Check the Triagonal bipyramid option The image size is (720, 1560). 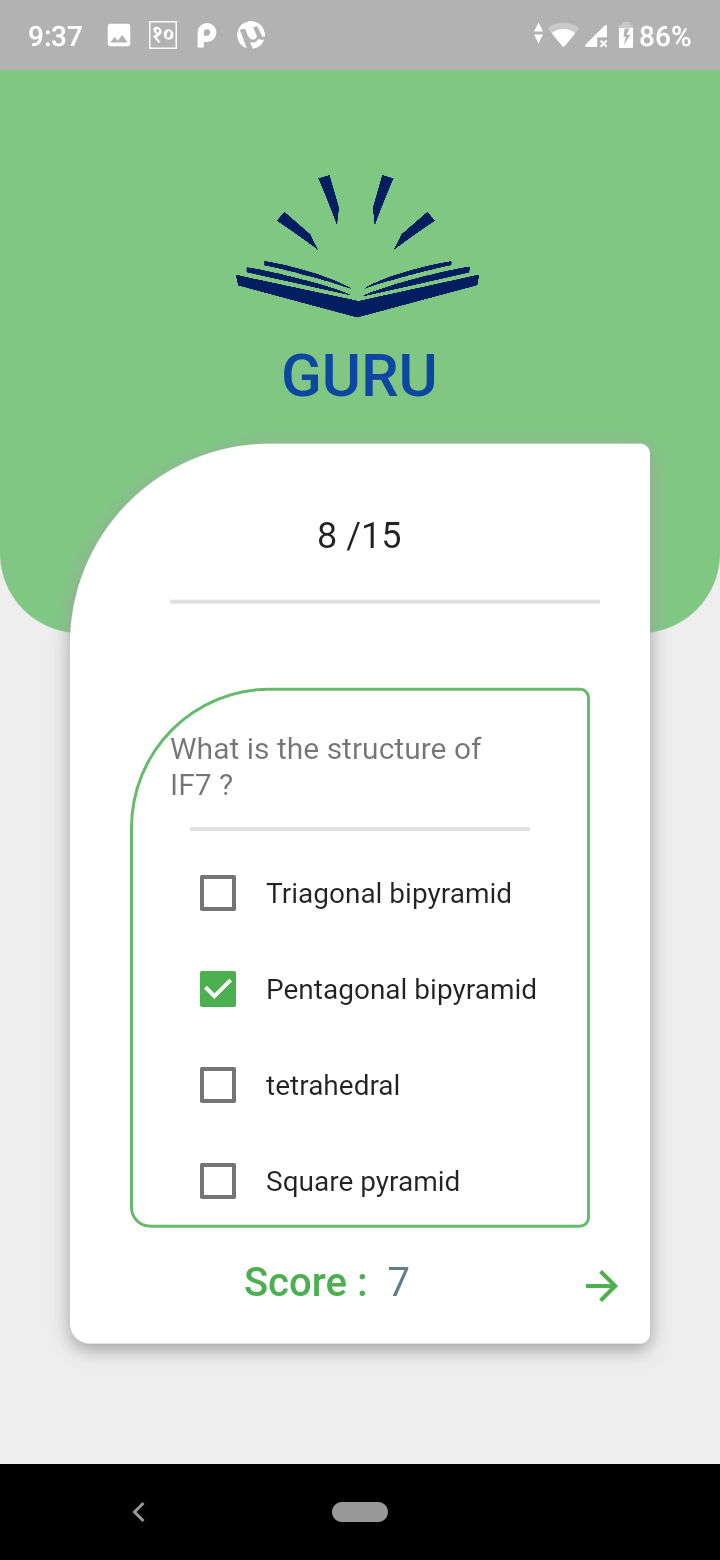(x=217, y=892)
